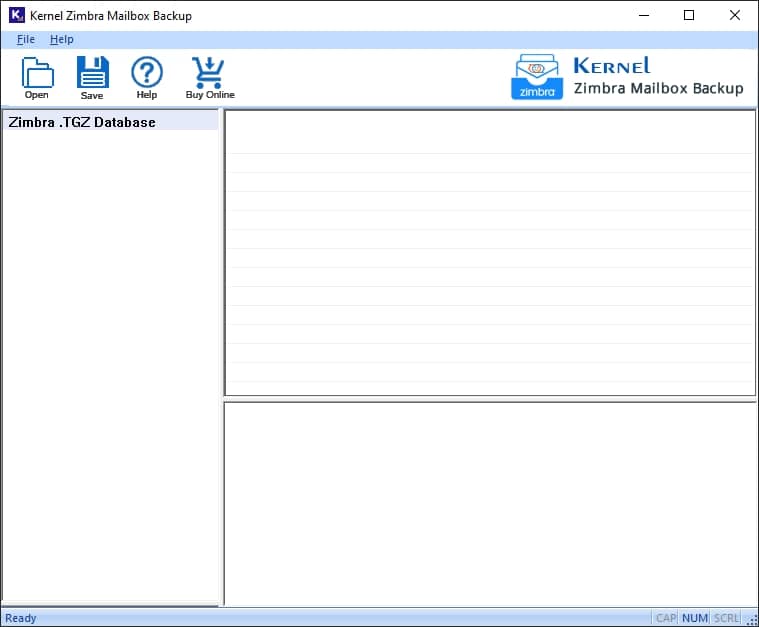Close the Kernel Zimbra Mailbox Backup window
759x627 pixels.
click(734, 15)
